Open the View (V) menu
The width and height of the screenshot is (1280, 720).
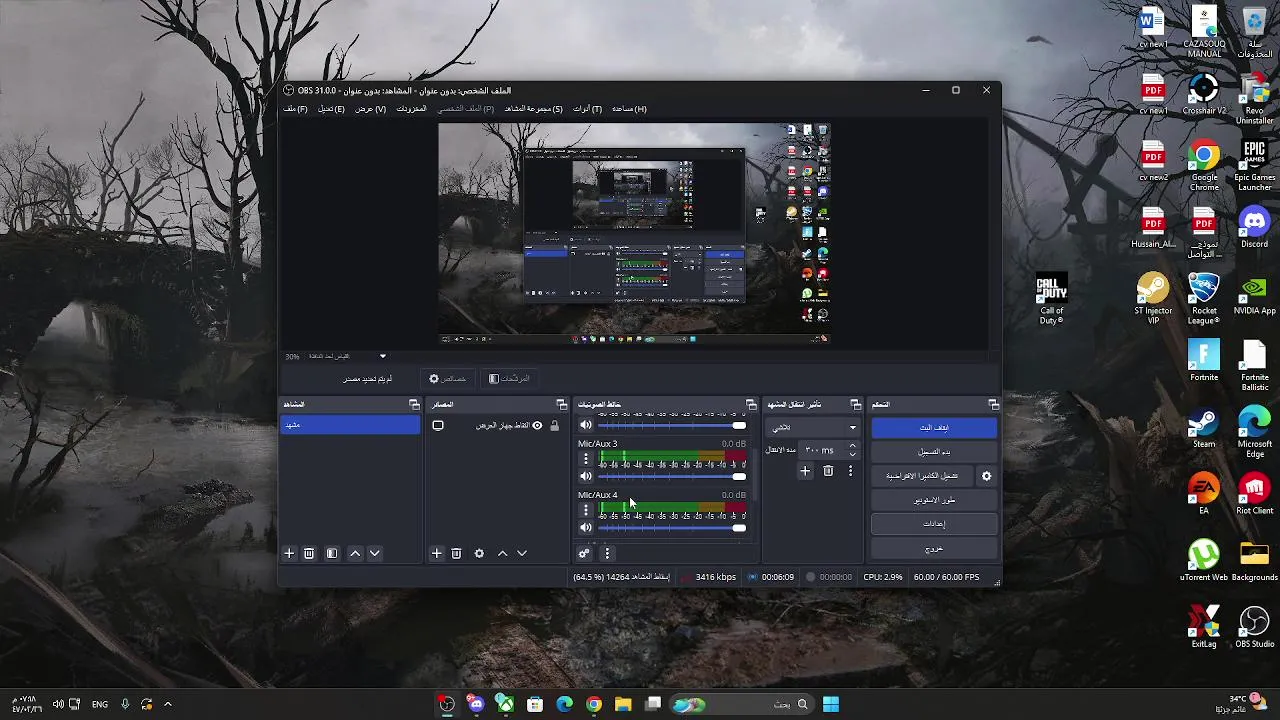click(x=370, y=108)
